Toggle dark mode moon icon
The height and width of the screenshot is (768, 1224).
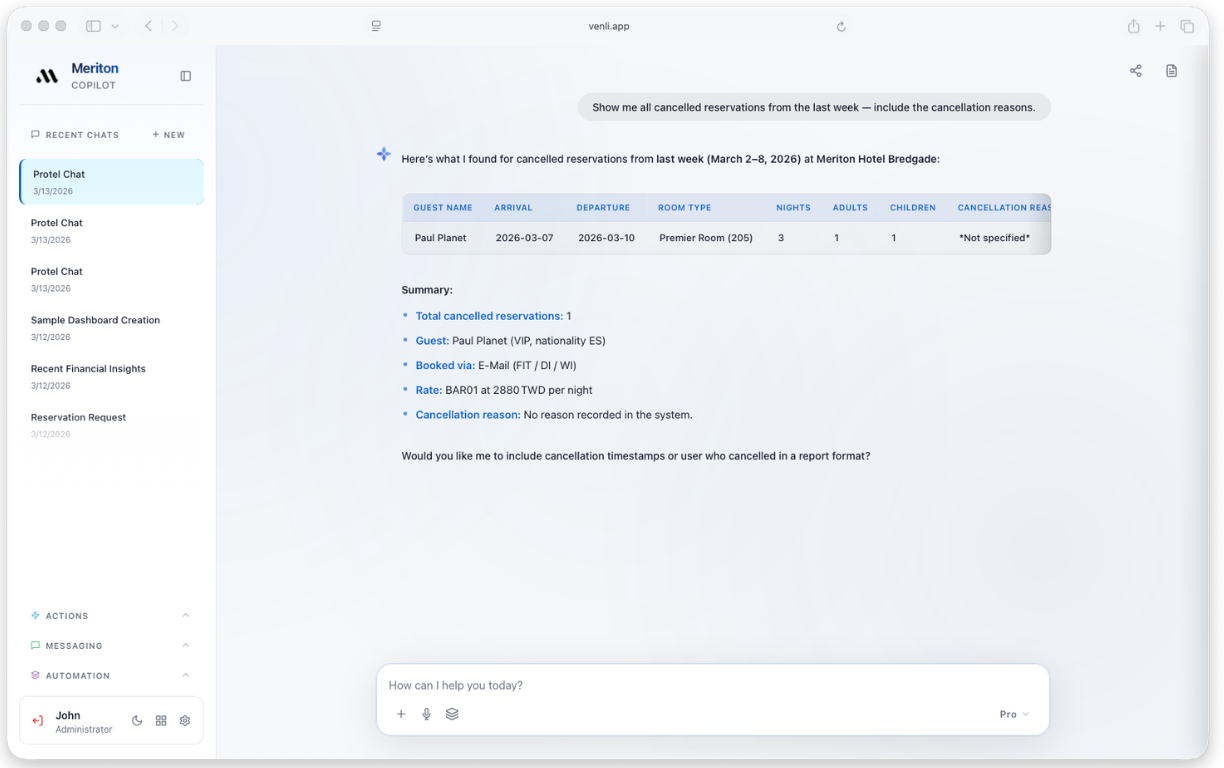137,721
